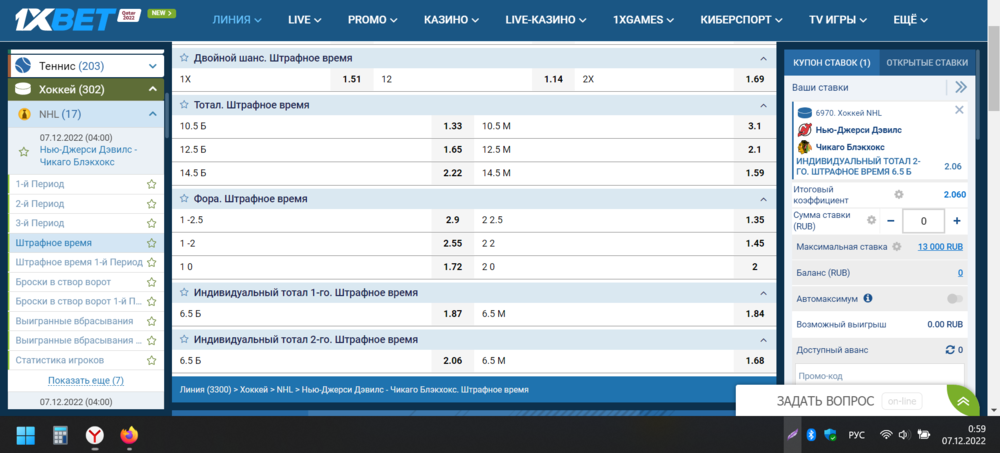Open the КАЗИНО menu
1000x453 pixels.
point(452,20)
